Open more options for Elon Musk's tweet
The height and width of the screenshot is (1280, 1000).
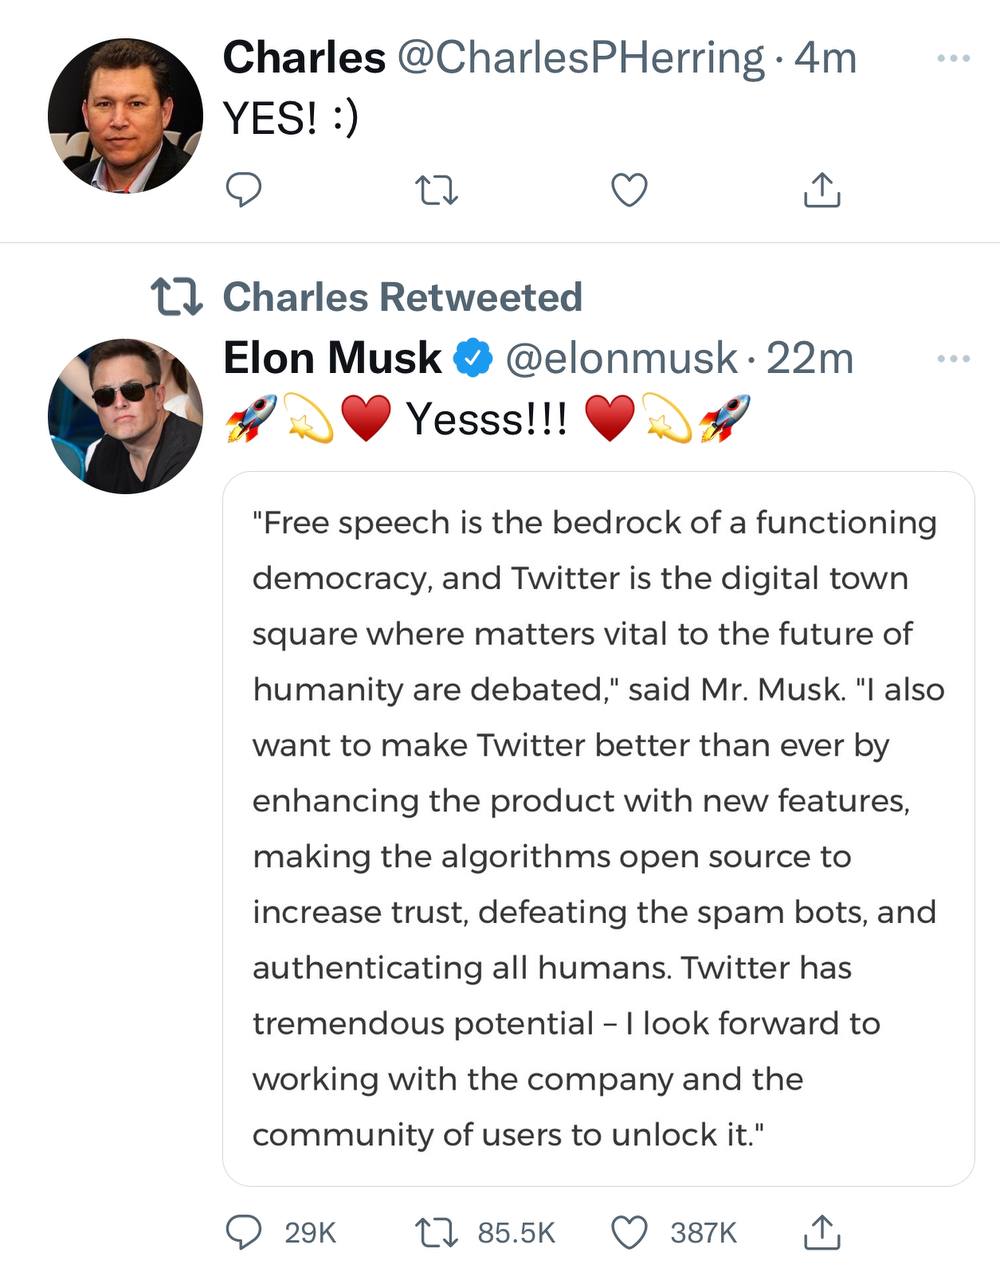click(x=953, y=358)
